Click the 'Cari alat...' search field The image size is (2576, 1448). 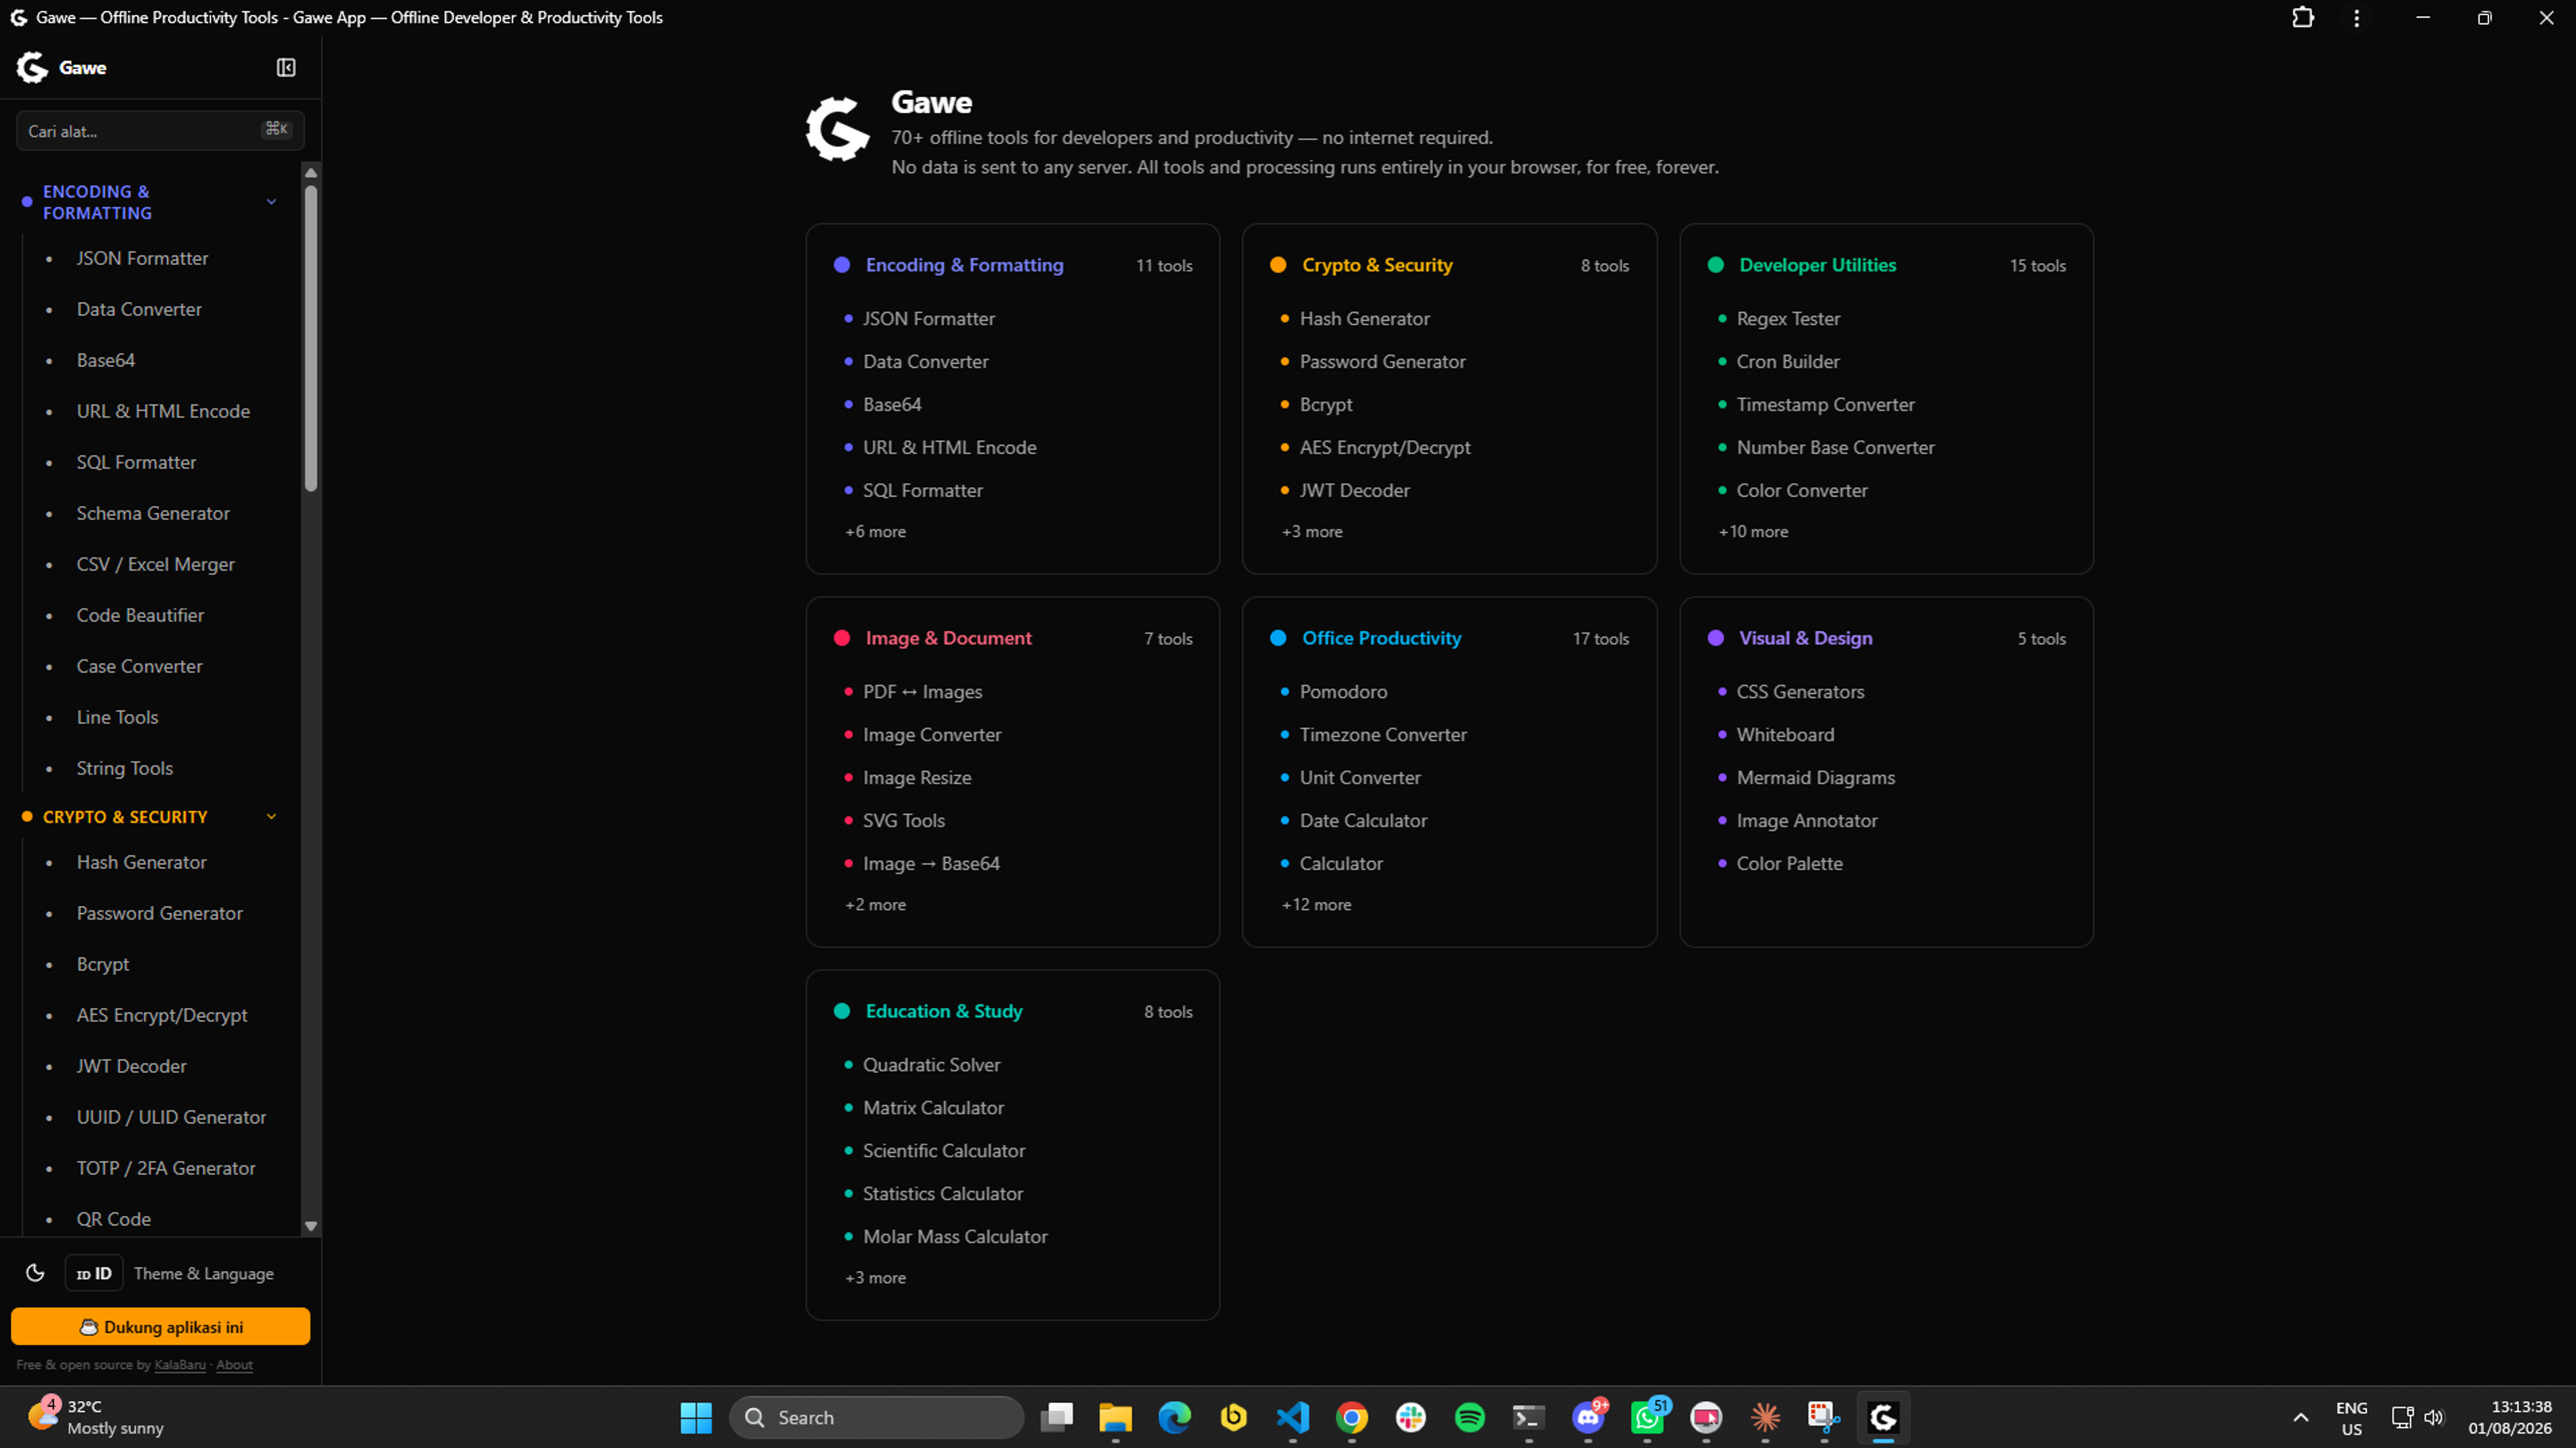pos(160,131)
